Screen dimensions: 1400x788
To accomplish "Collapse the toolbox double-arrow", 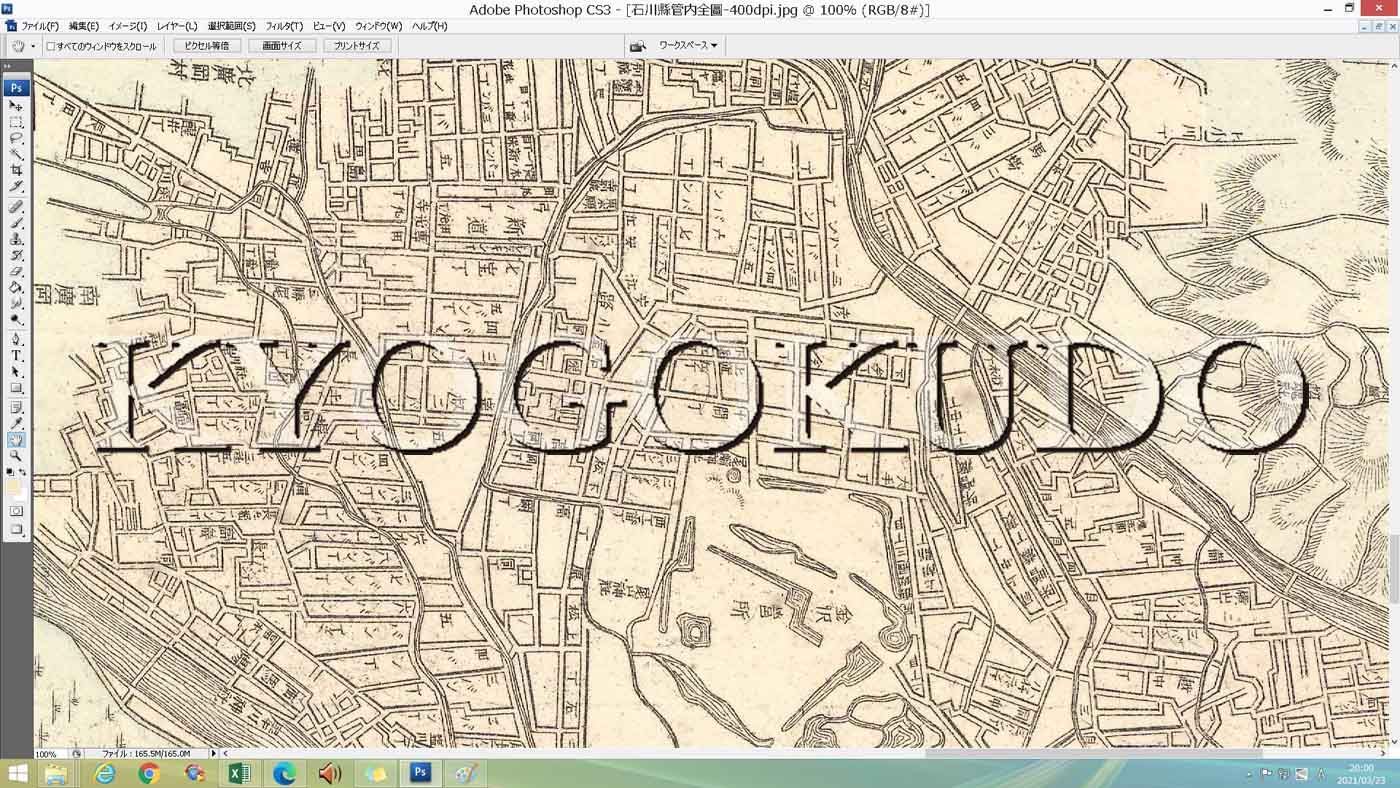I will pos(9,66).
